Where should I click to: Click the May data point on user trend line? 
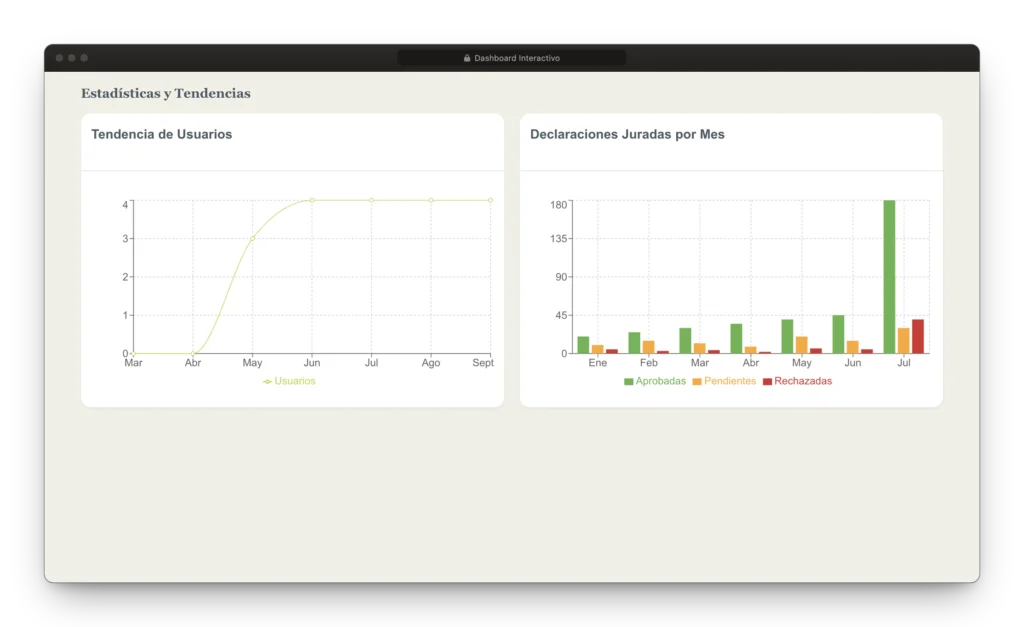tap(253, 238)
